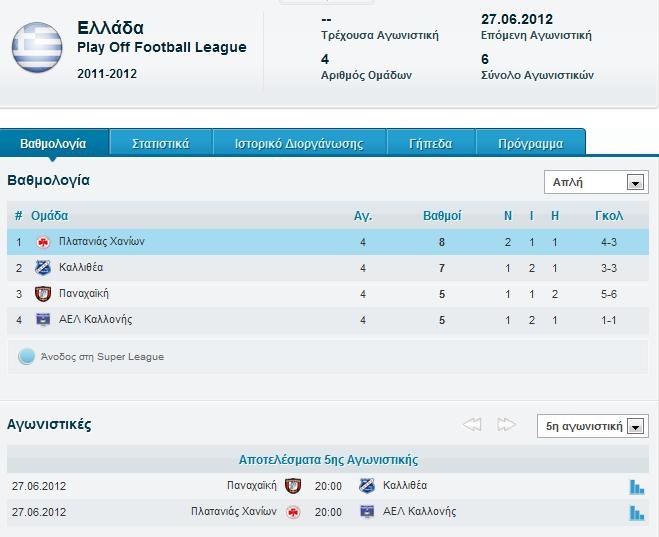Click Panachaiki crest in standings table
659x537 pixels.
[x=43, y=294]
